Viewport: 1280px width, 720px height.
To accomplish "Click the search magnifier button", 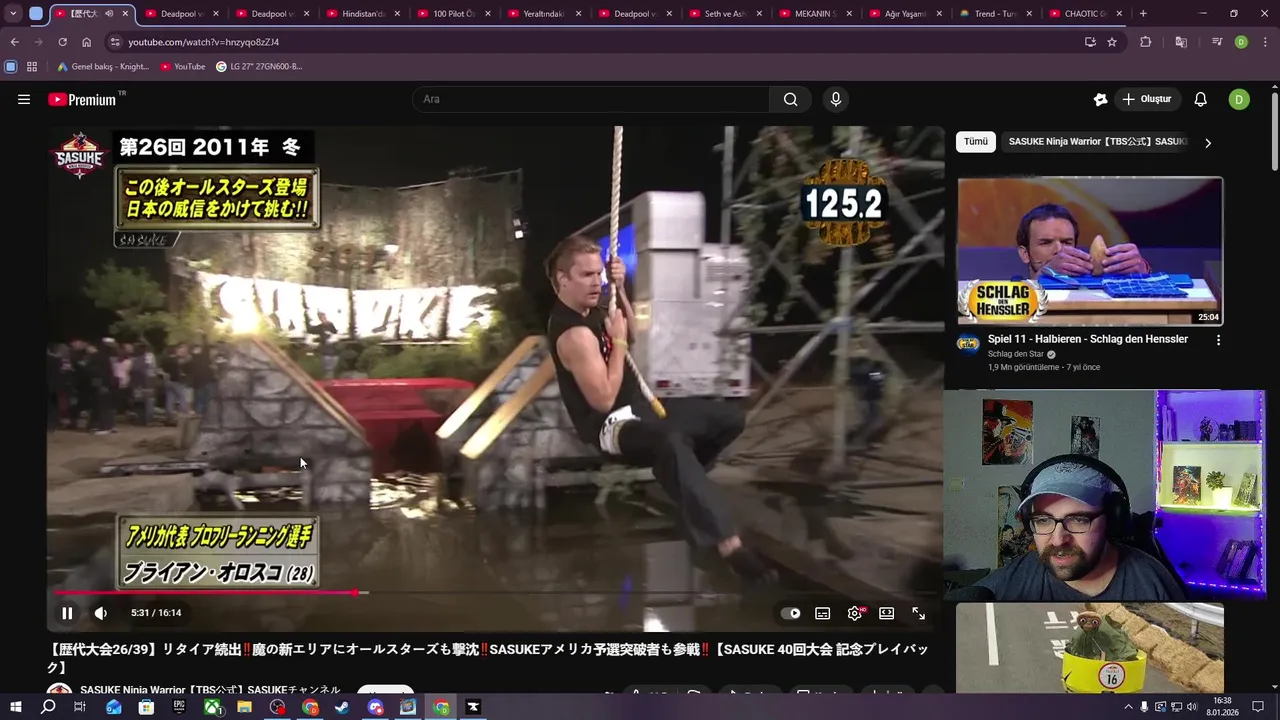I will (791, 99).
